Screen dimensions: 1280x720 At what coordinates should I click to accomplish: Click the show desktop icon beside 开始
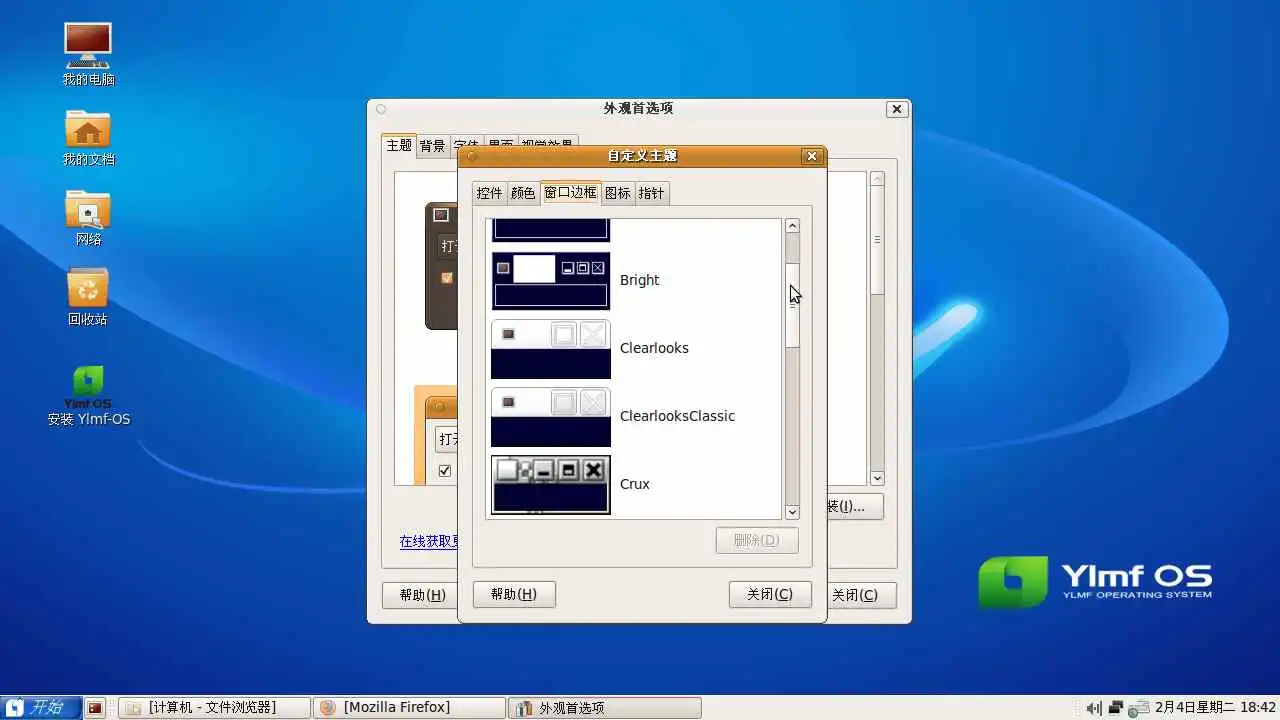point(95,708)
